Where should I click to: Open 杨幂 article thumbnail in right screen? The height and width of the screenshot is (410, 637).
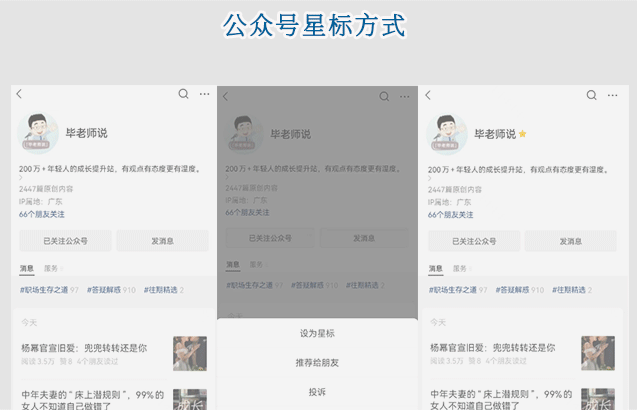598,353
